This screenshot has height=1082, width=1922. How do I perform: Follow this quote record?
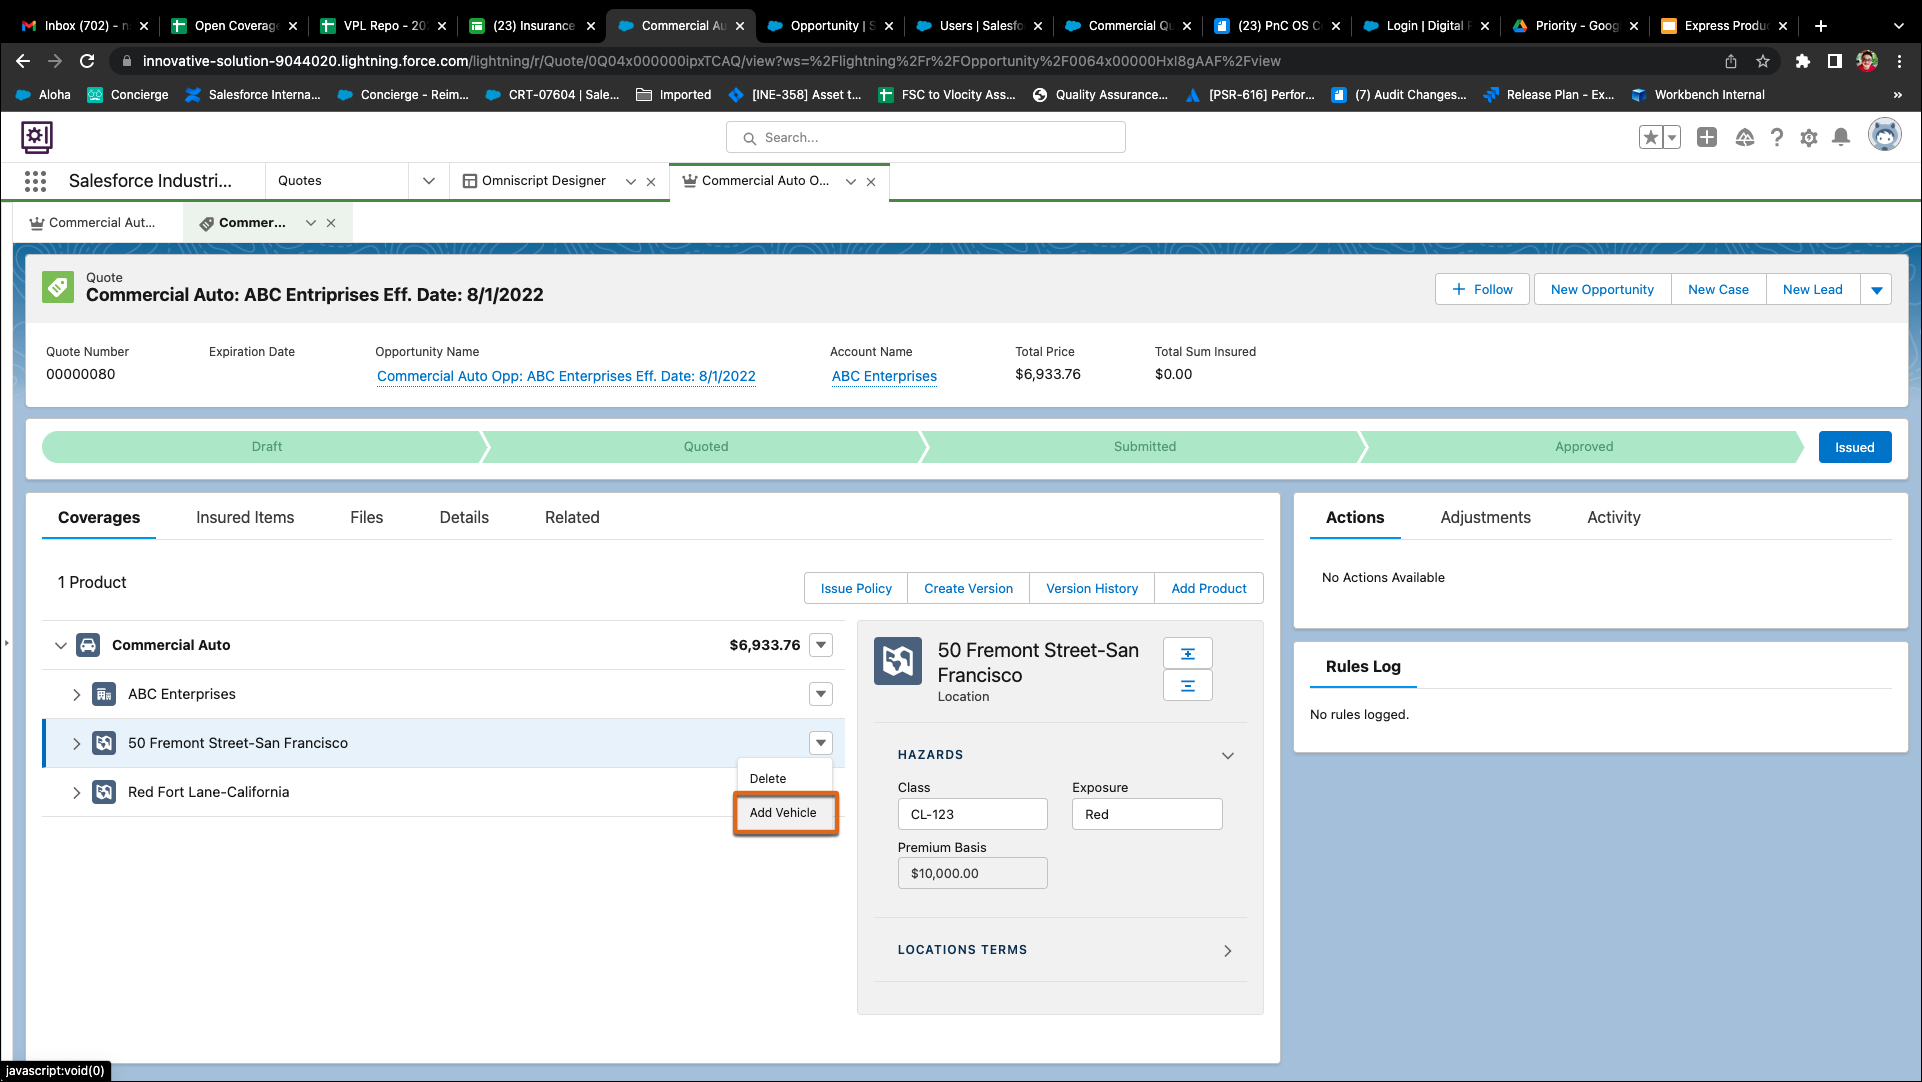pos(1482,290)
